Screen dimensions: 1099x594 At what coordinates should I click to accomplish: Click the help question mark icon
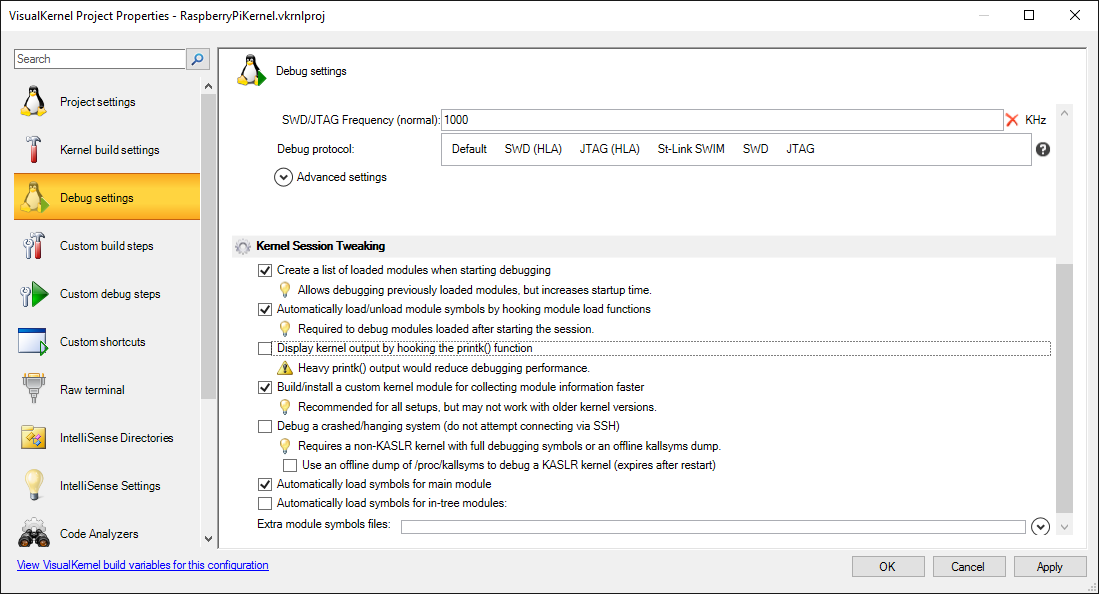coord(1043,149)
